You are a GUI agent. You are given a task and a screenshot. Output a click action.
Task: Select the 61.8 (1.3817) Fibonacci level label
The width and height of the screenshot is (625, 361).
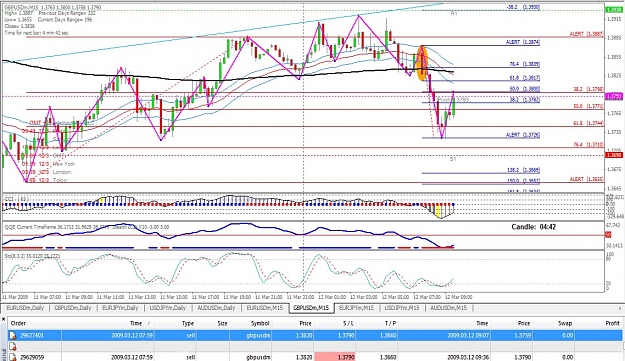(x=525, y=78)
